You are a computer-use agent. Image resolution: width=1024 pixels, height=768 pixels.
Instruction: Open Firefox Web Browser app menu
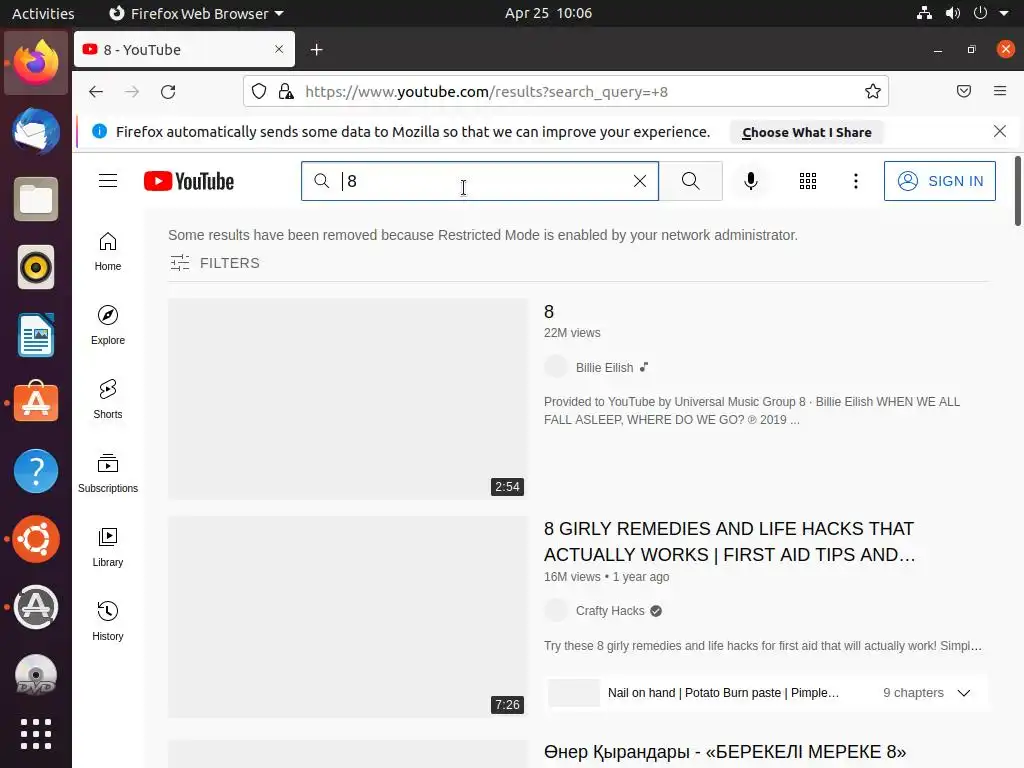(x=196, y=13)
